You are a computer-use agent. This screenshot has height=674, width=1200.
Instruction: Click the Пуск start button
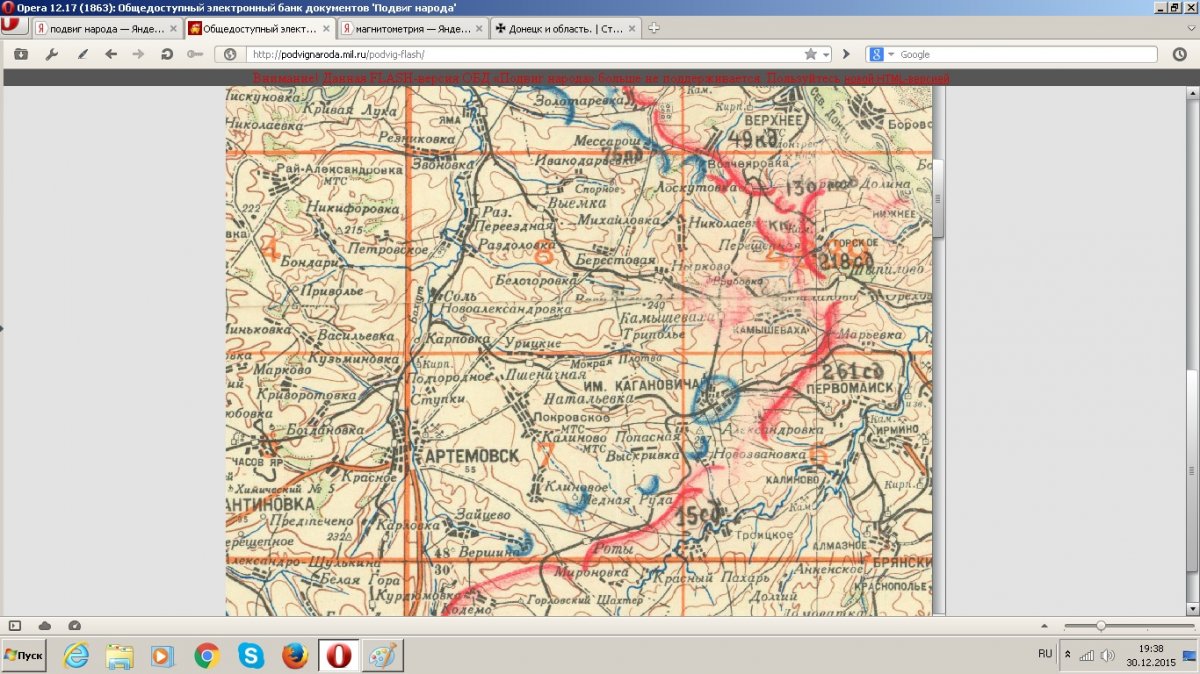[24, 655]
